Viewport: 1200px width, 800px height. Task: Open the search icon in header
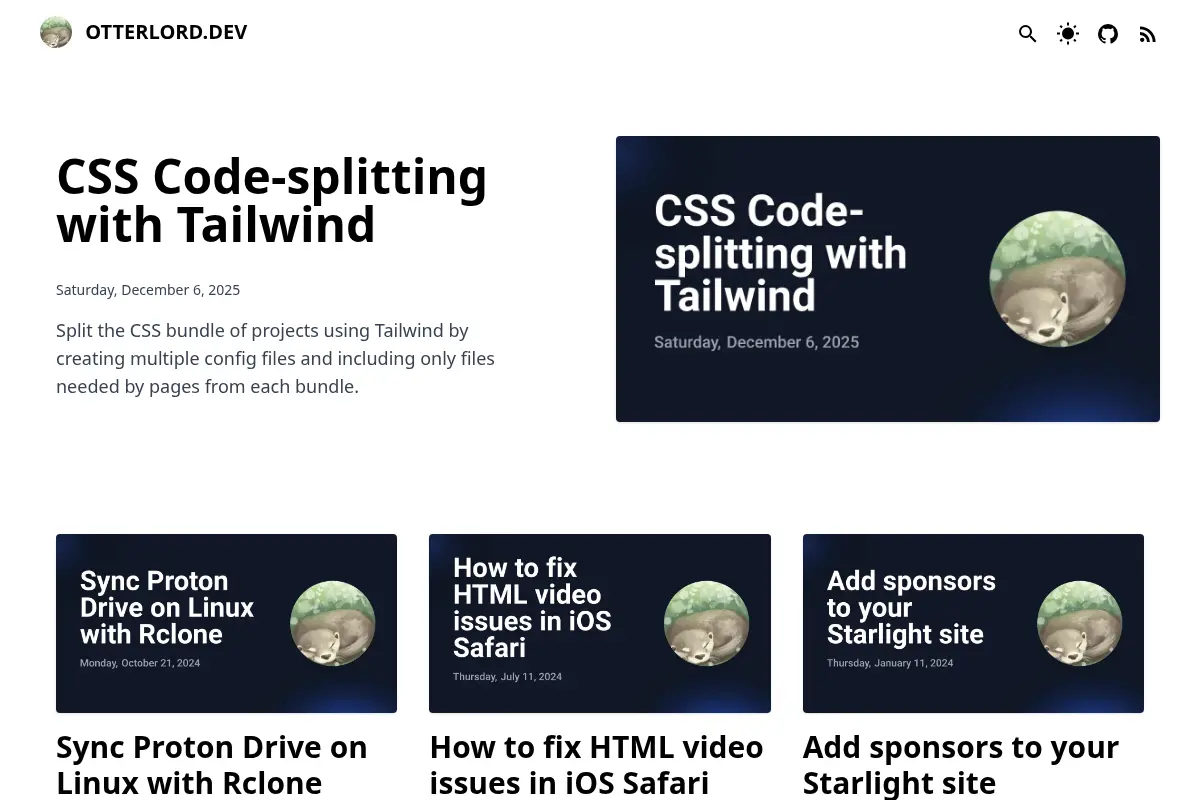[x=1027, y=34]
